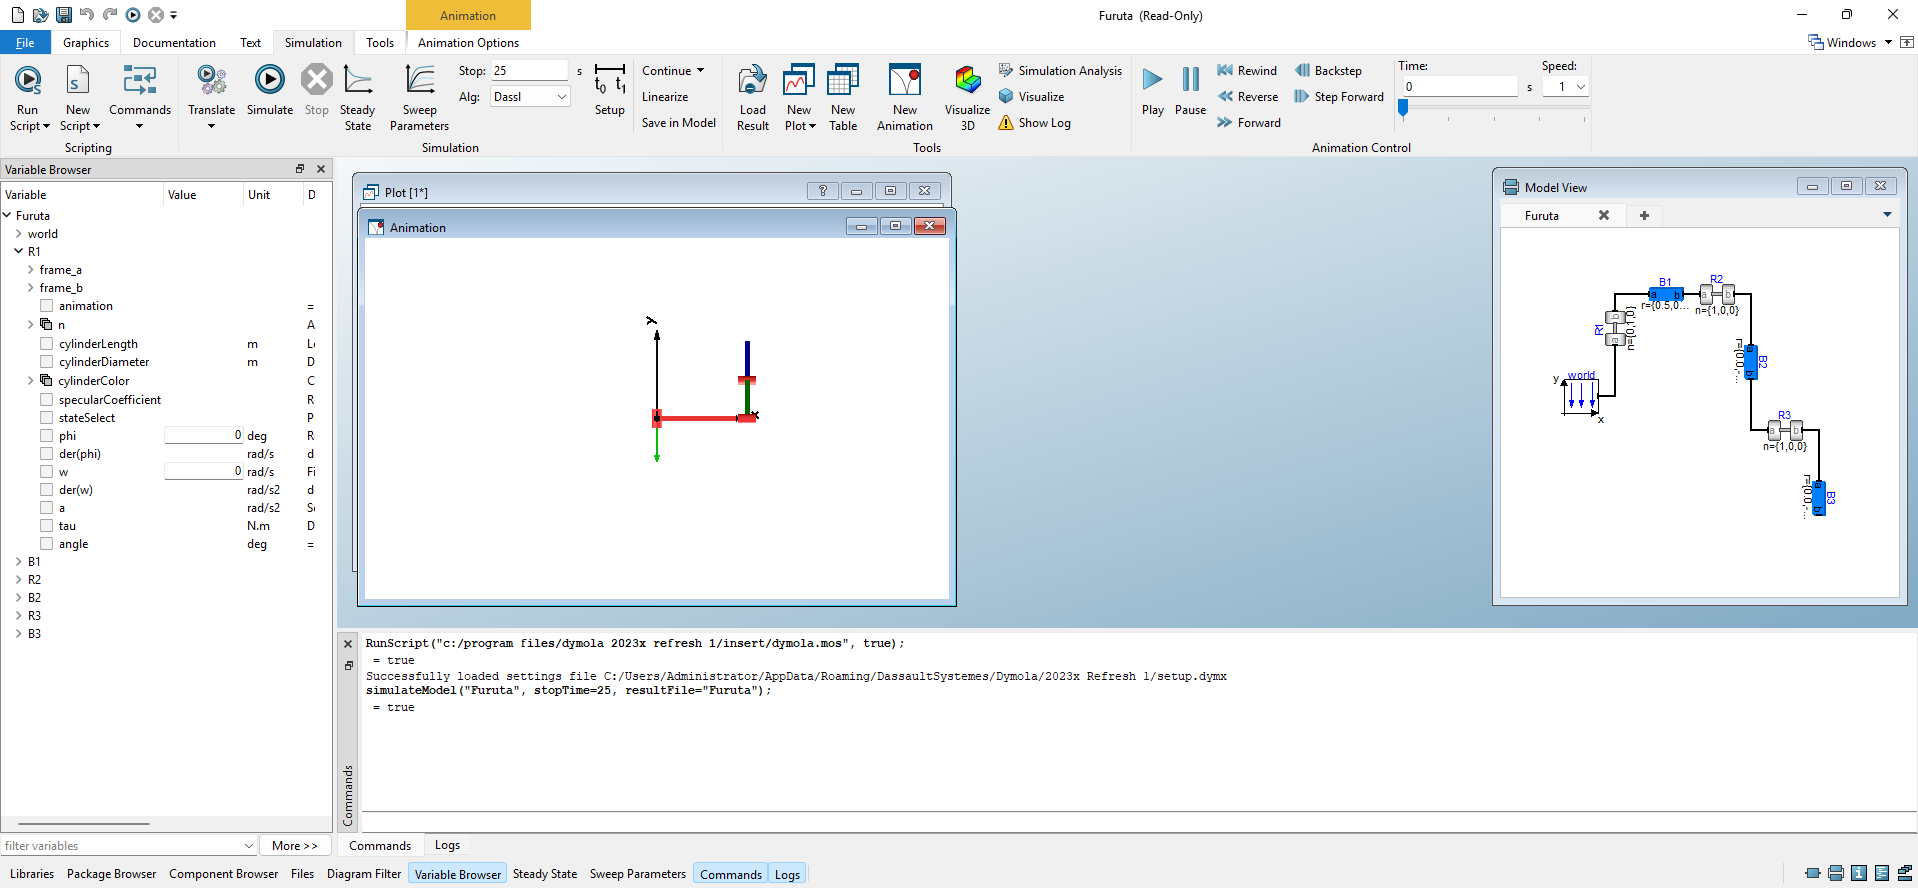Create a New Table
The height and width of the screenshot is (888, 1918).
click(843, 80)
